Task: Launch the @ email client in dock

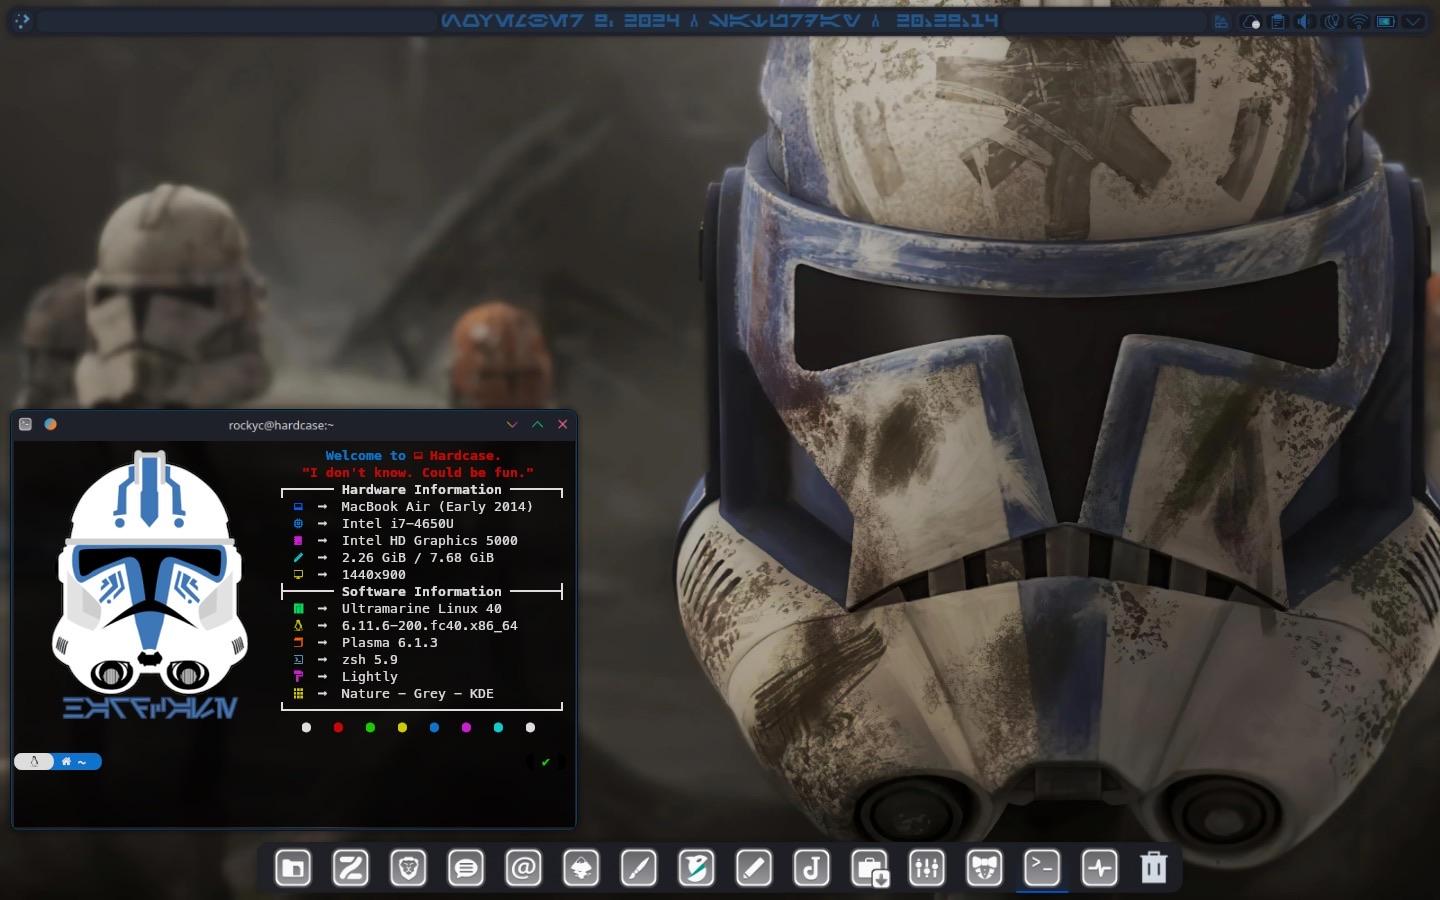Action: click(523, 868)
